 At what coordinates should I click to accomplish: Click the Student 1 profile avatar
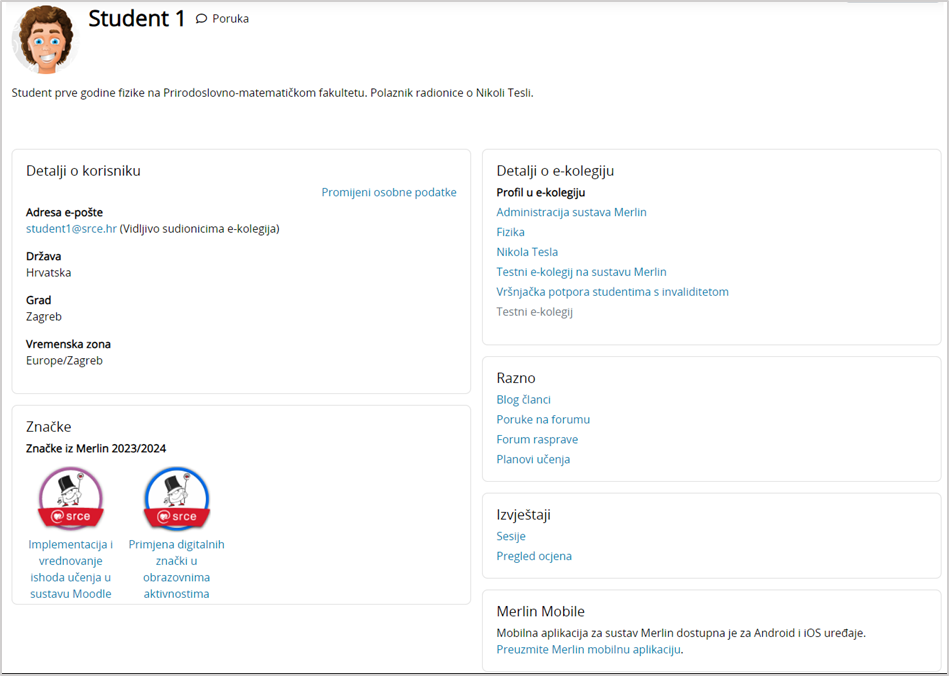point(45,38)
